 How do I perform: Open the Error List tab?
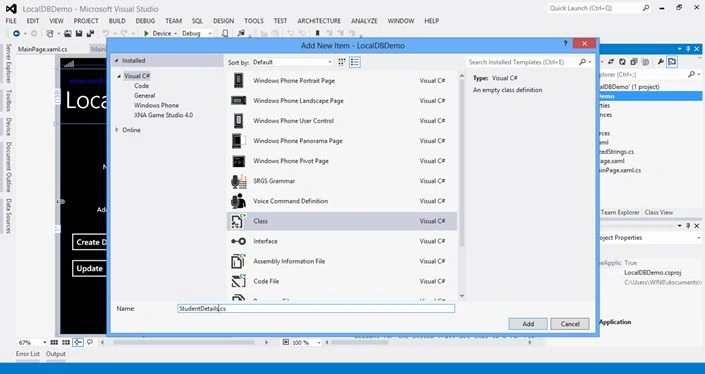28,354
